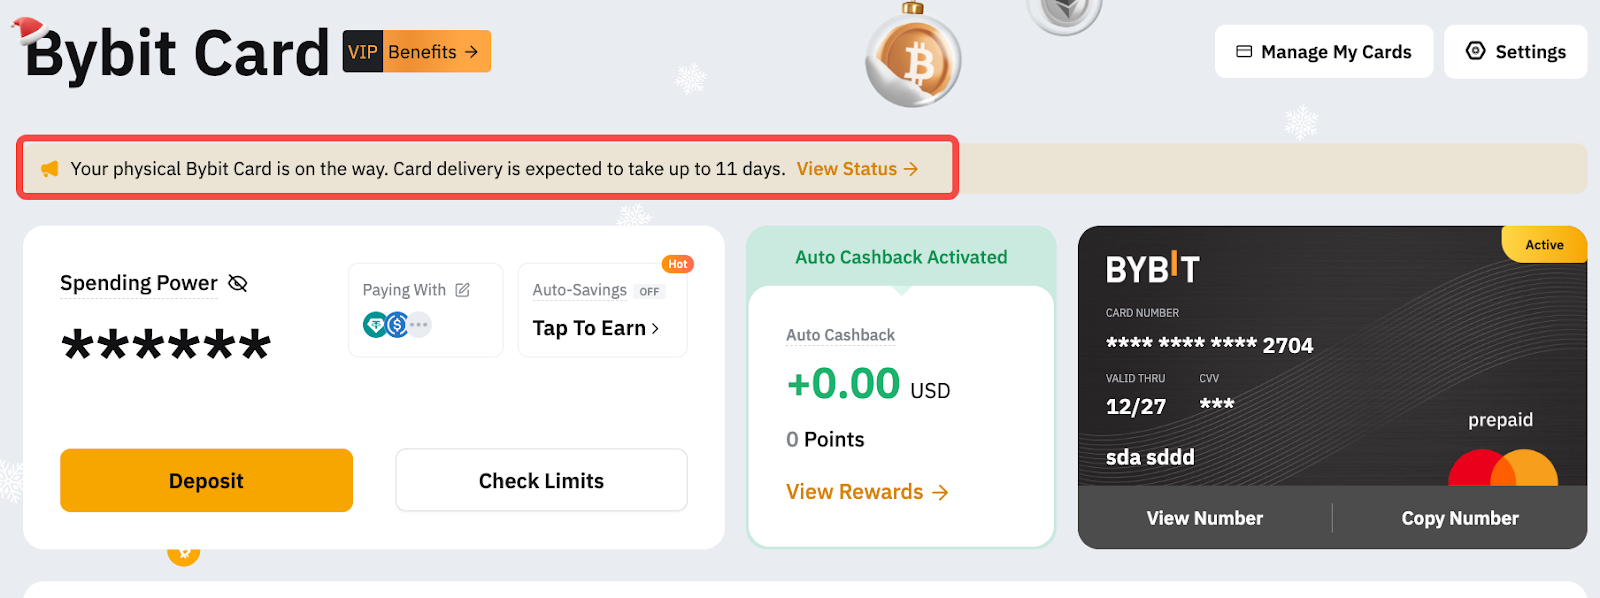Click the Check Limits button
Viewport: 1600px width, 598px height.
[541, 481]
